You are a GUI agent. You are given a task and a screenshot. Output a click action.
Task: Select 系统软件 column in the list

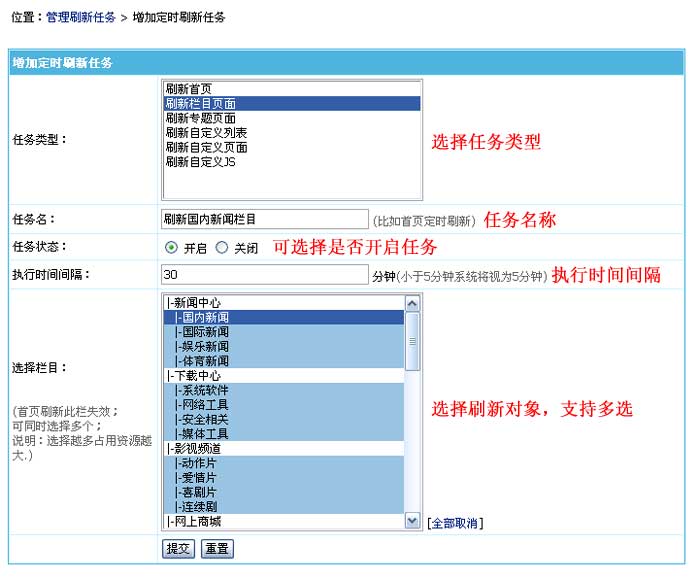pos(203,390)
